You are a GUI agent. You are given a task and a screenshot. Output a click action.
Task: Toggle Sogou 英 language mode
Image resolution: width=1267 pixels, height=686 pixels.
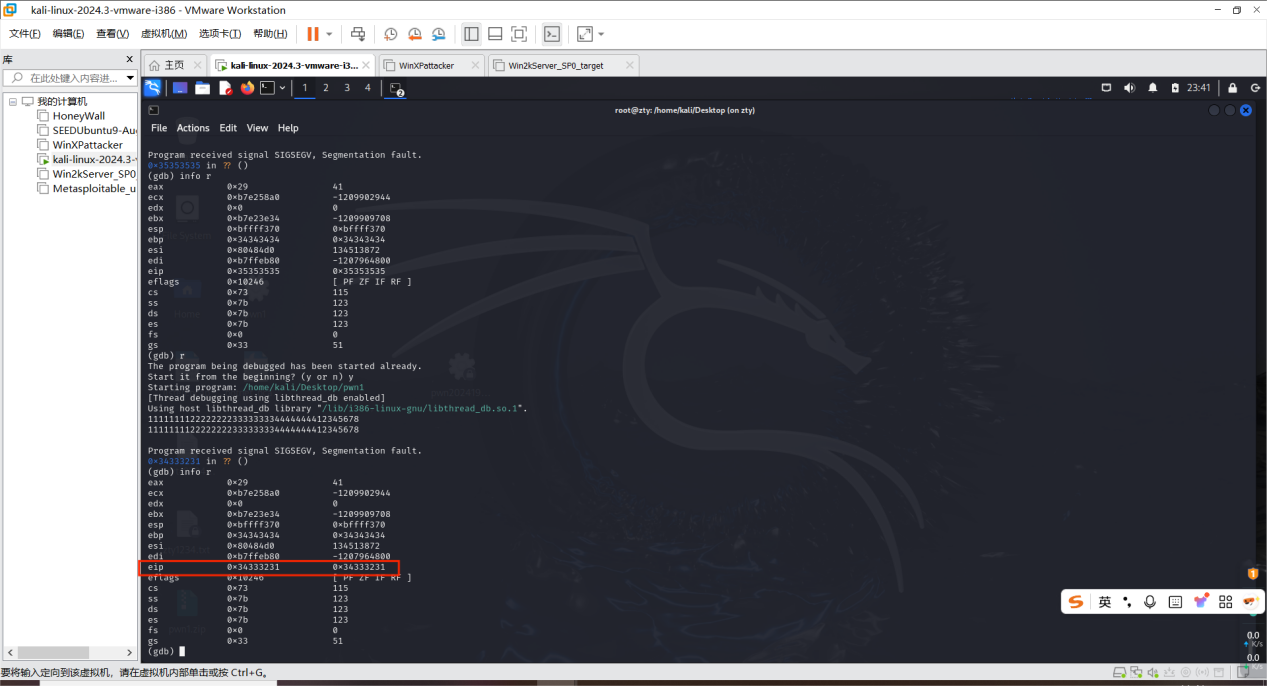1104,602
